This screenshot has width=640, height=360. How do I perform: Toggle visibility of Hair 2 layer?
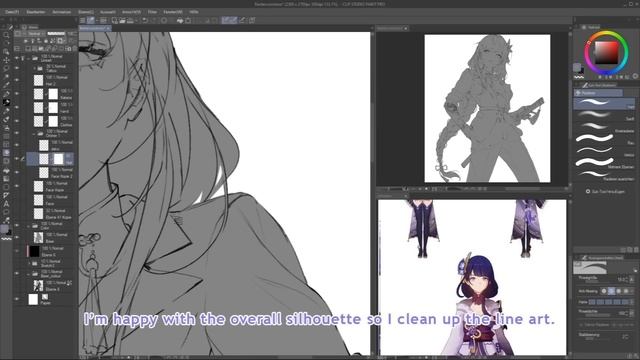pyautogui.click(x=17, y=80)
